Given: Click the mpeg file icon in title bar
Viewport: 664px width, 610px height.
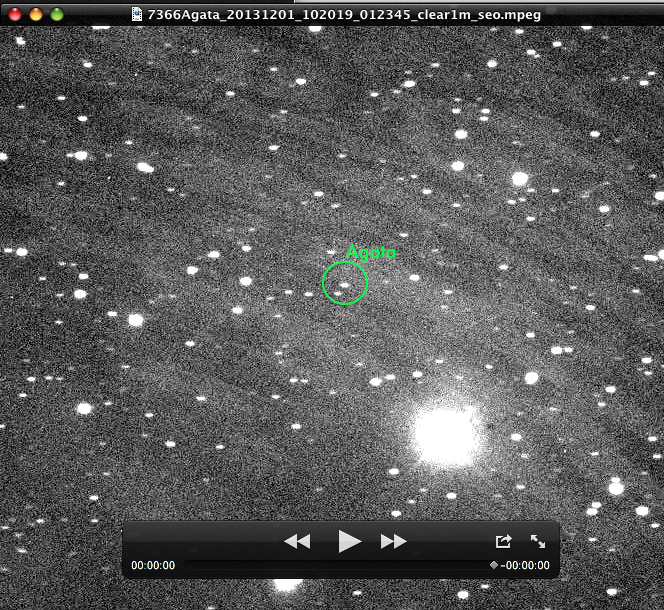Looking at the screenshot, I should [x=136, y=14].
